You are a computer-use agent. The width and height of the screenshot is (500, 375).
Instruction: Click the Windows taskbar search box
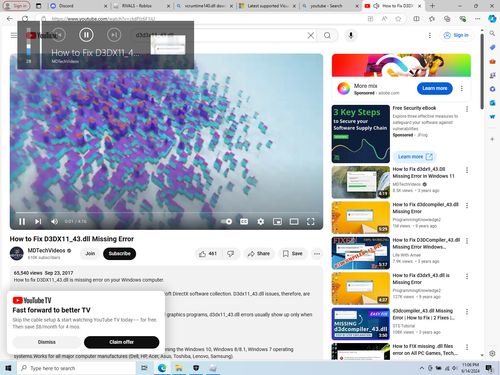pyautogui.click(x=77, y=368)
